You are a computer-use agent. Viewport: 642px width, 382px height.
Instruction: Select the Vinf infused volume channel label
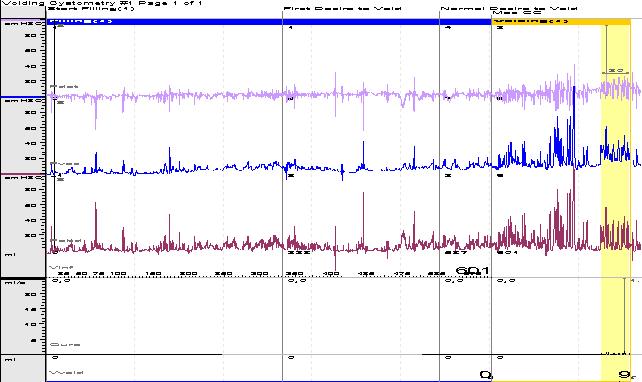[x=61, y=267]
